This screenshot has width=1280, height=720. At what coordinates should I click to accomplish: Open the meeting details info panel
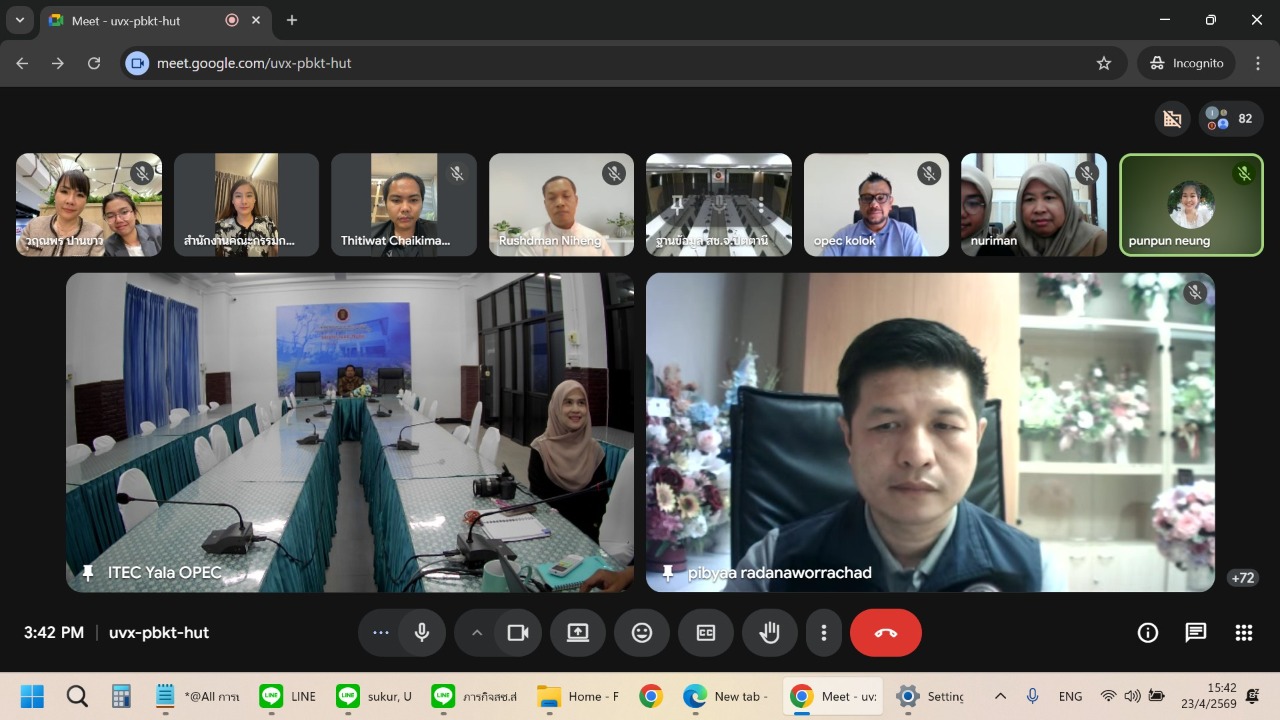point(1147,633)
